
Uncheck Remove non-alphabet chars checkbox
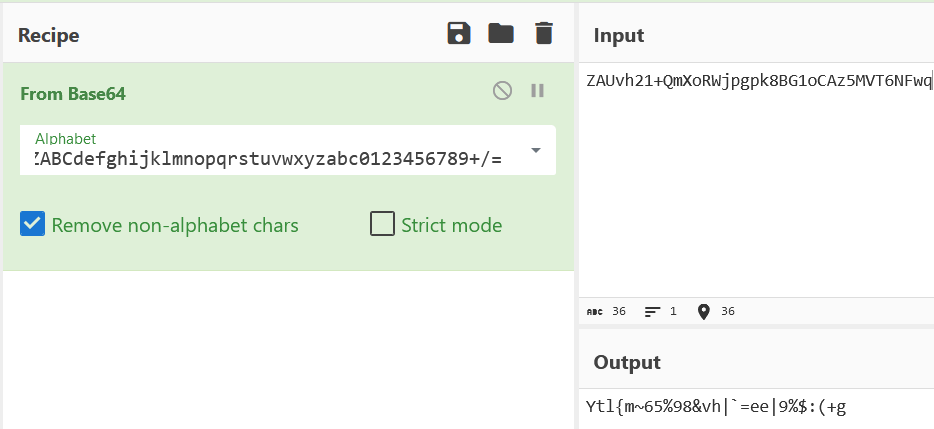pos(32,224)
